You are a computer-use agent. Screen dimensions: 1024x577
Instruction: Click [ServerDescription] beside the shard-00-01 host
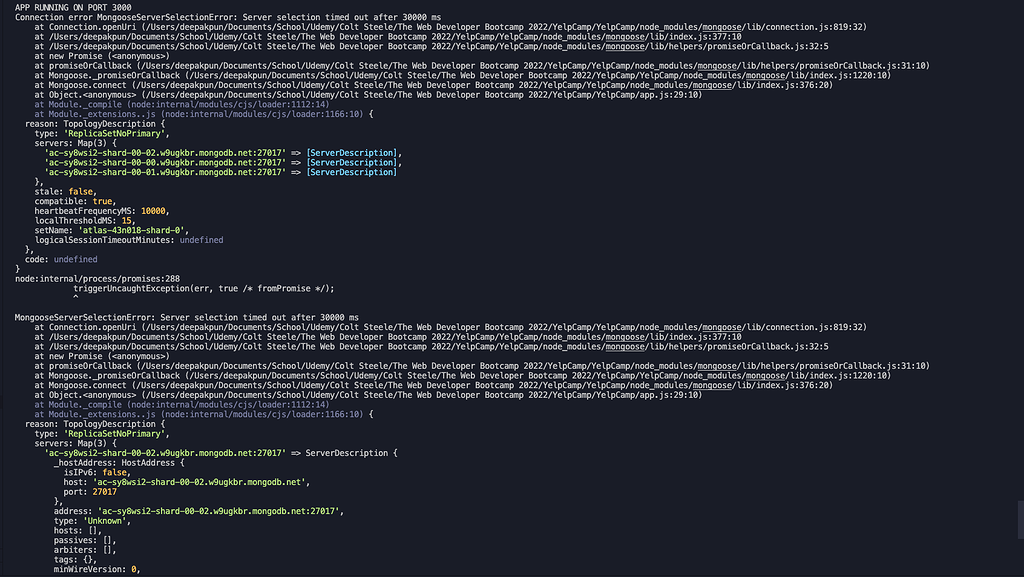point(351,172)
